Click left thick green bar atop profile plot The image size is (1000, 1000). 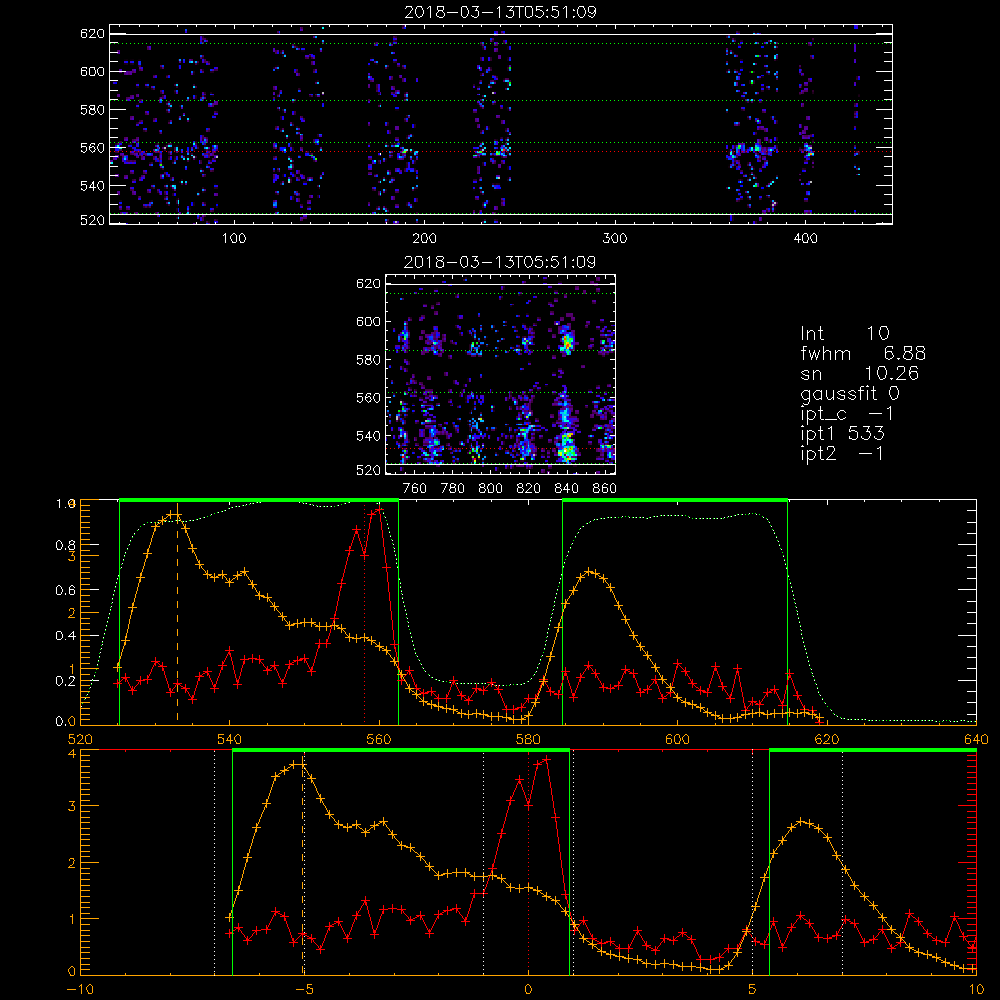(259, 501)
